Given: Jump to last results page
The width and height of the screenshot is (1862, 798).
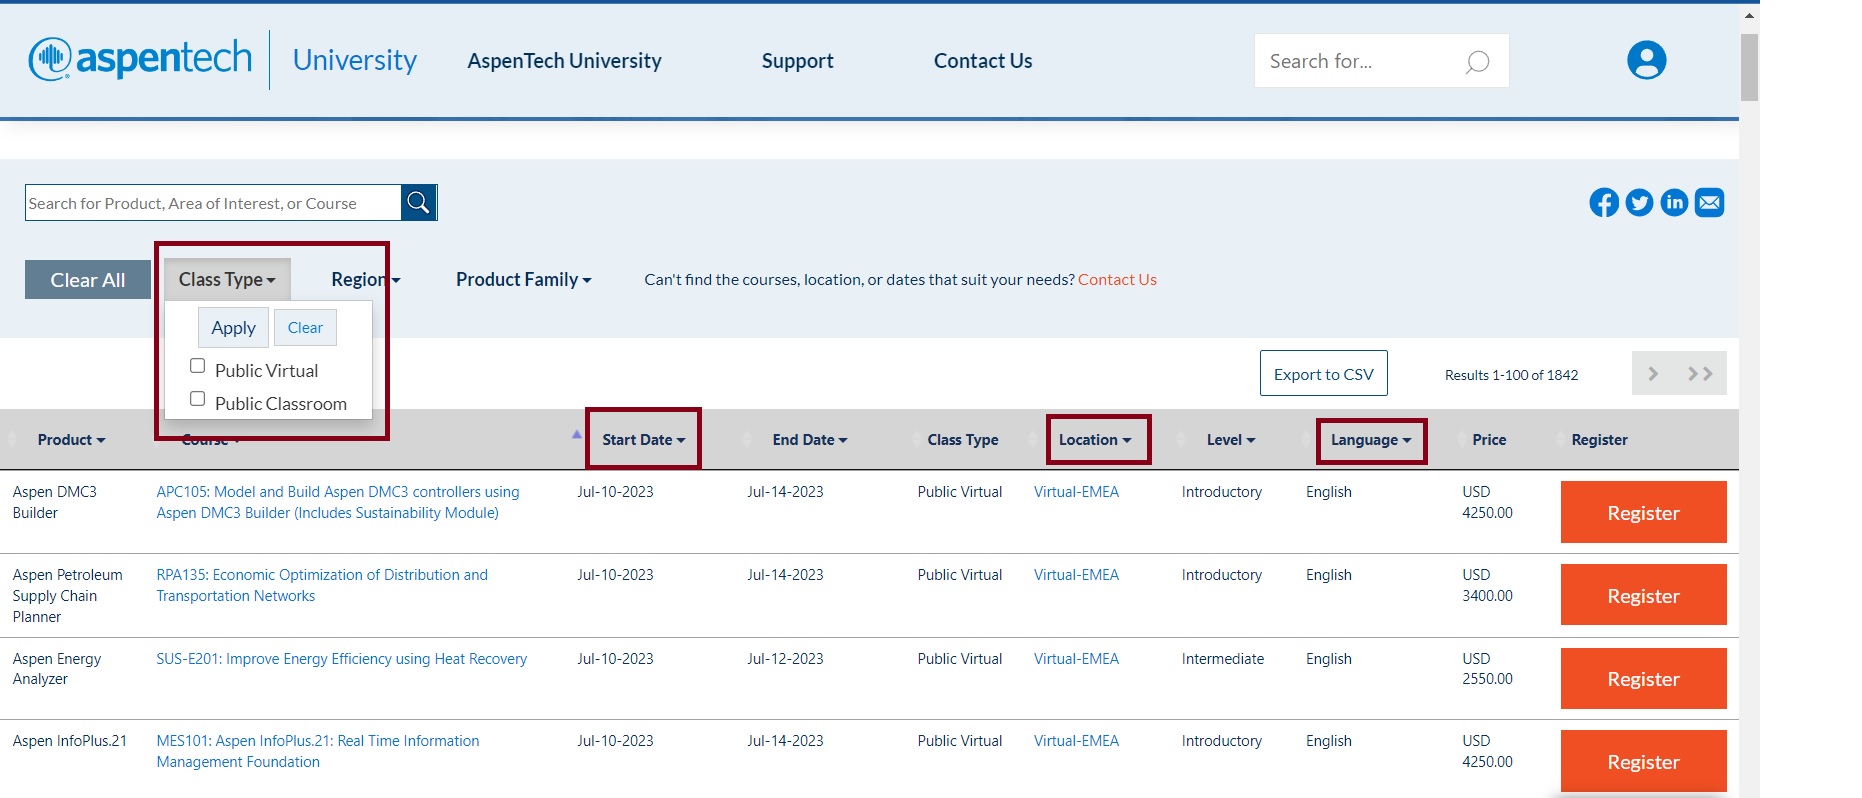Looking at the screenshot, I should point(1700,374).
